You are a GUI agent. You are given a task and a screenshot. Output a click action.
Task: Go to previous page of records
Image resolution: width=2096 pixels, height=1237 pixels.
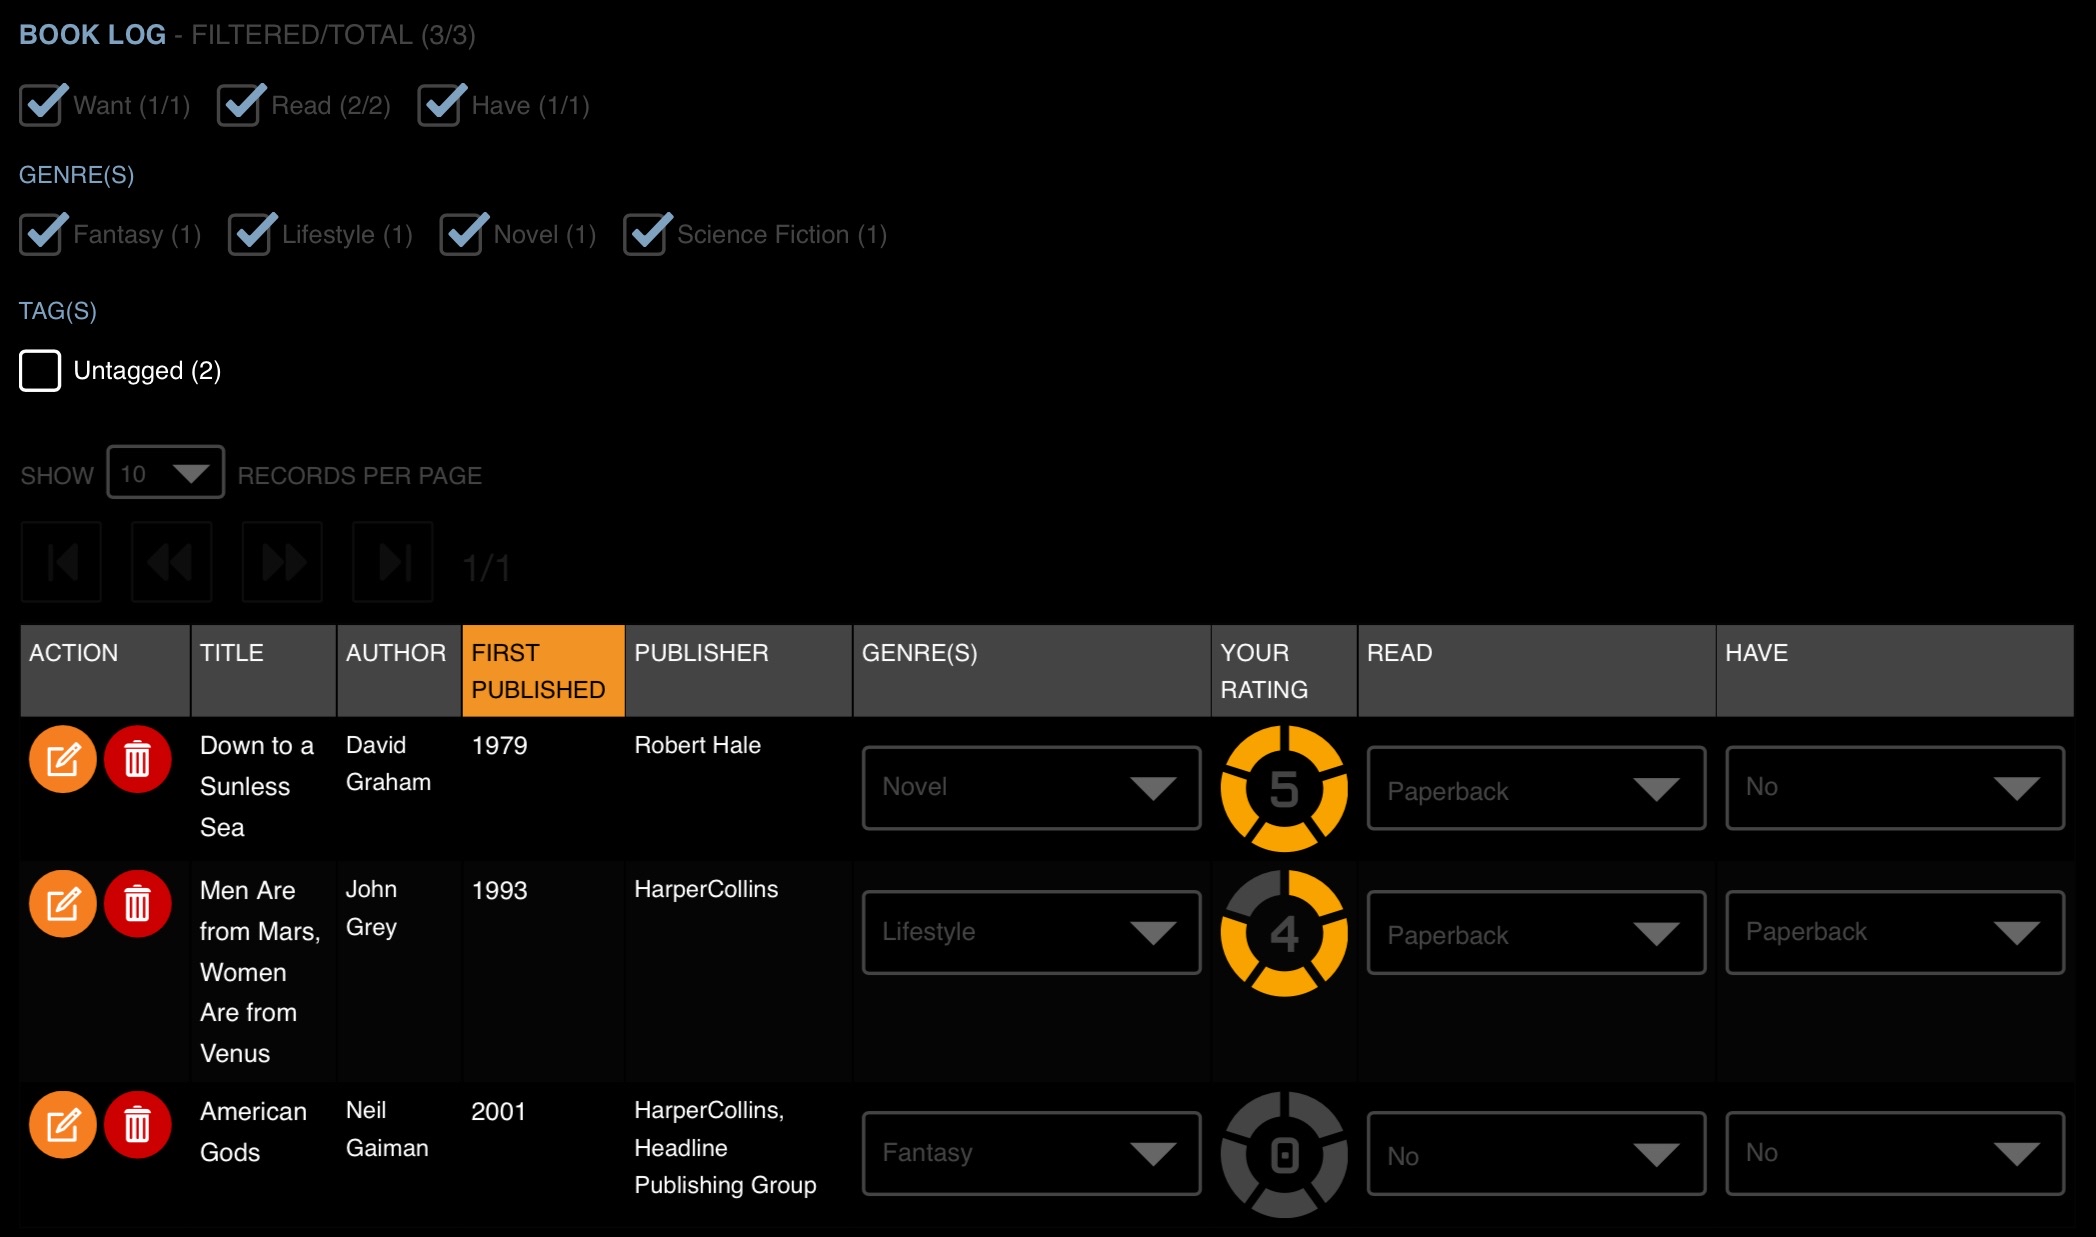pyautogui.click(x=171, y=562)
